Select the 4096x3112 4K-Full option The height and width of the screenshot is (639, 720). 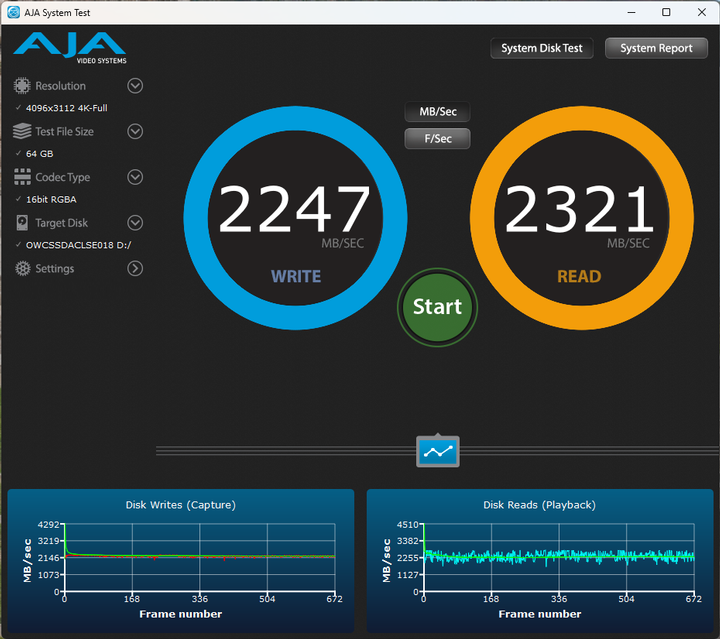(x=66, y=108)
